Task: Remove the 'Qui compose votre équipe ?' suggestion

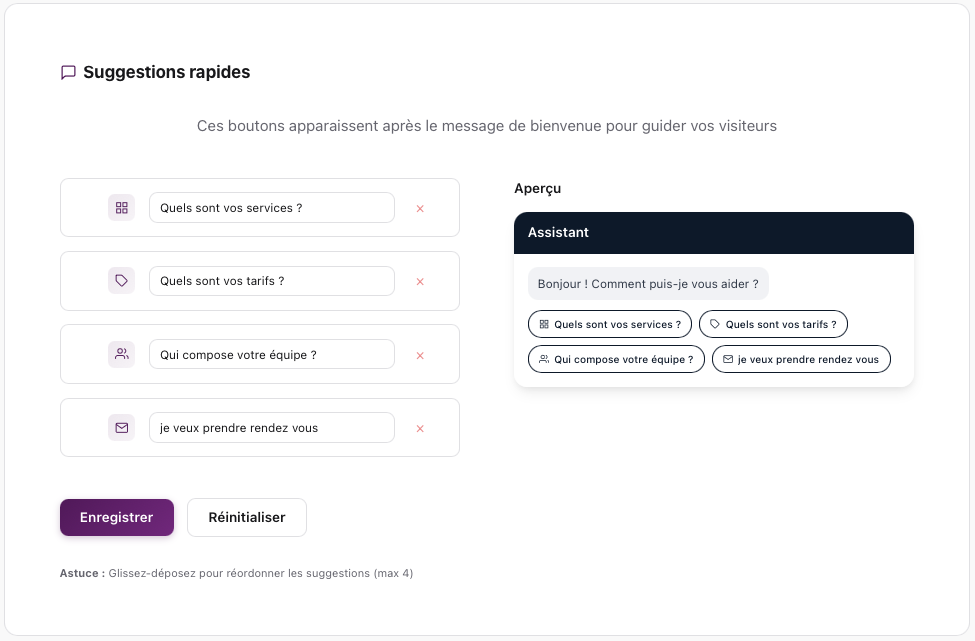Action: pos(420,355)
